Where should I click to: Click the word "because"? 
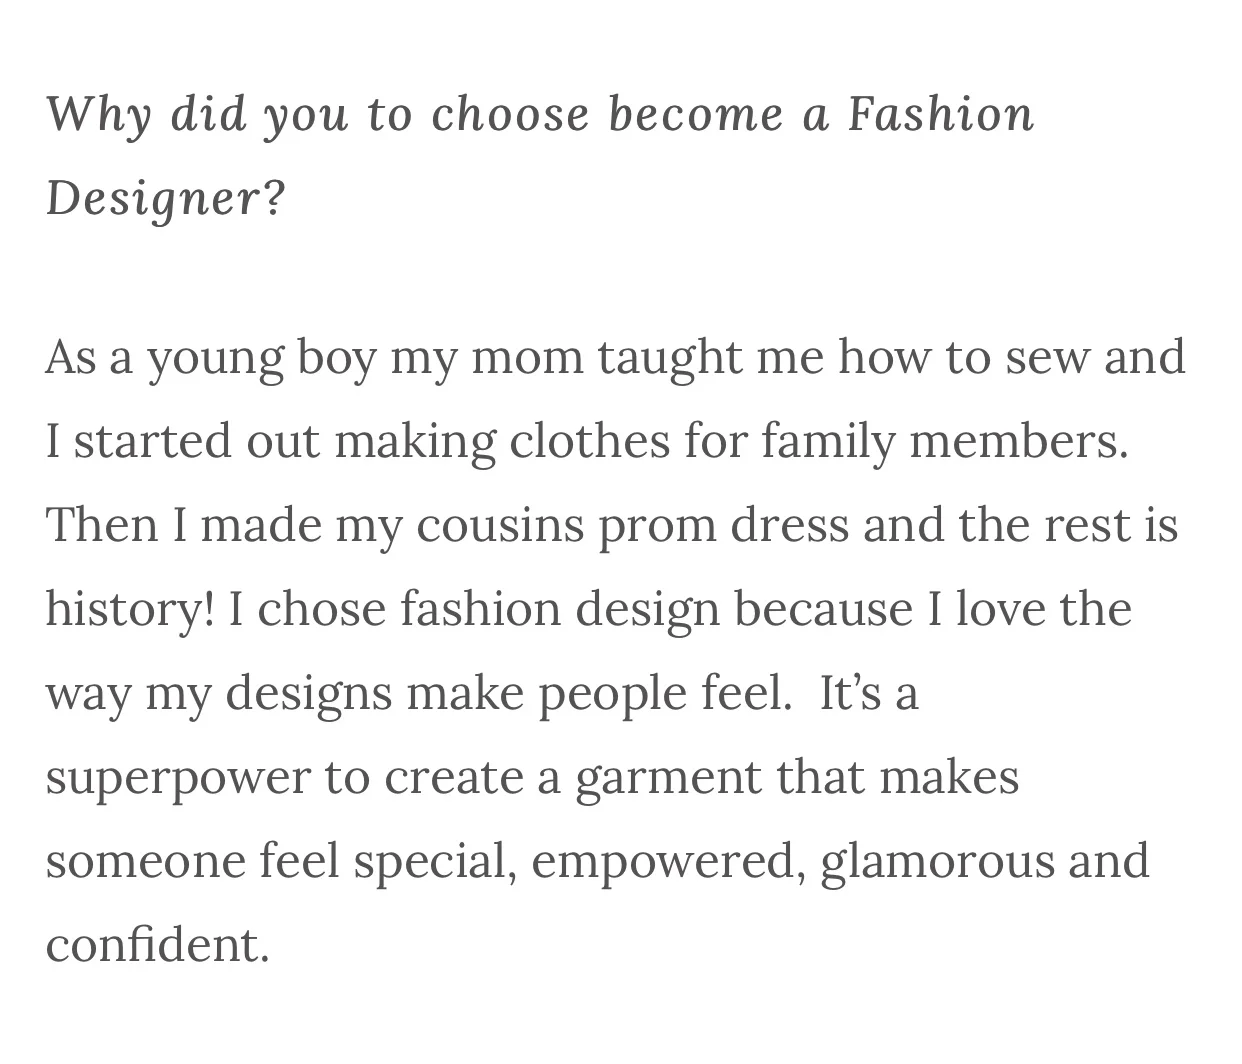[x=823, y=610]
